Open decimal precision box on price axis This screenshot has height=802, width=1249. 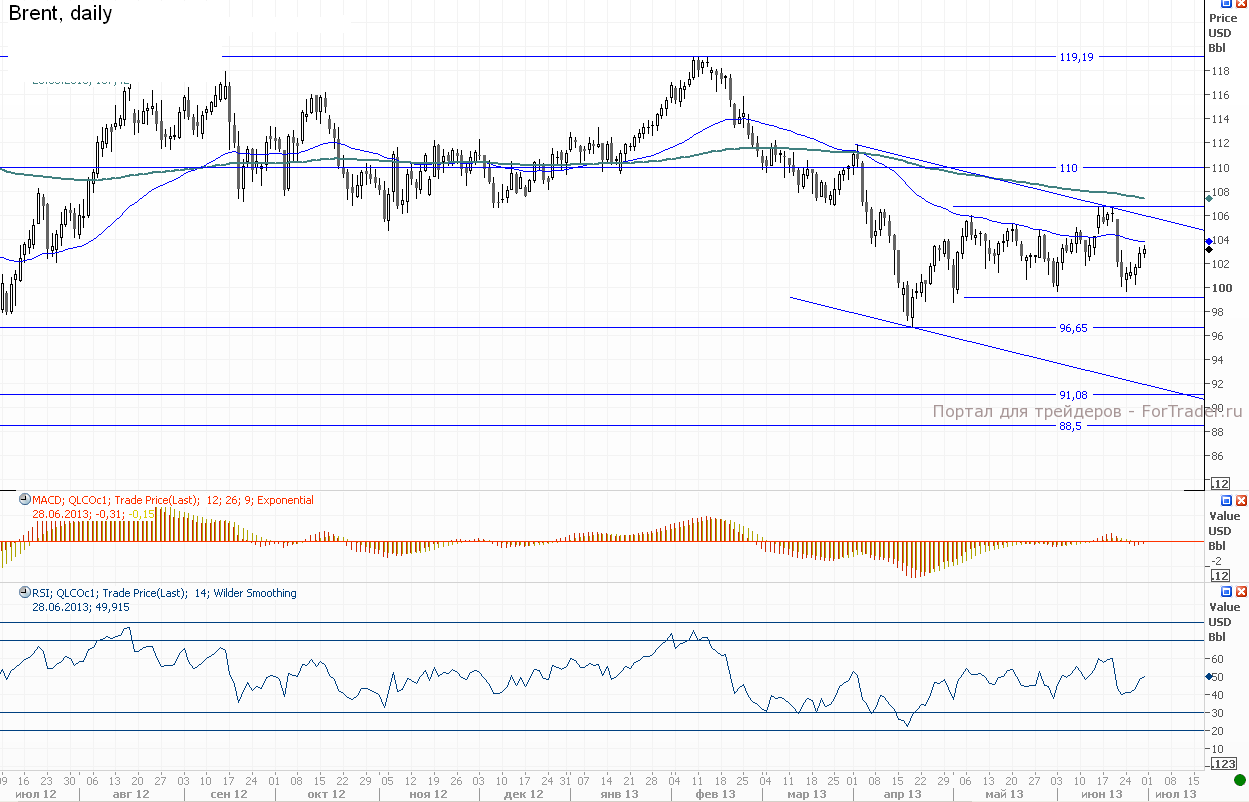pyautogui.click(x=1220, y=484)
